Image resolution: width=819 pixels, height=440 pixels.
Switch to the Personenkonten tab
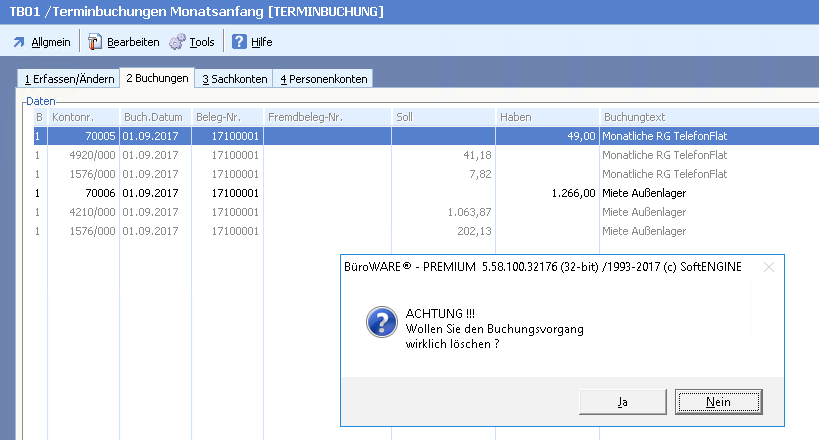[x=324, y=78]
